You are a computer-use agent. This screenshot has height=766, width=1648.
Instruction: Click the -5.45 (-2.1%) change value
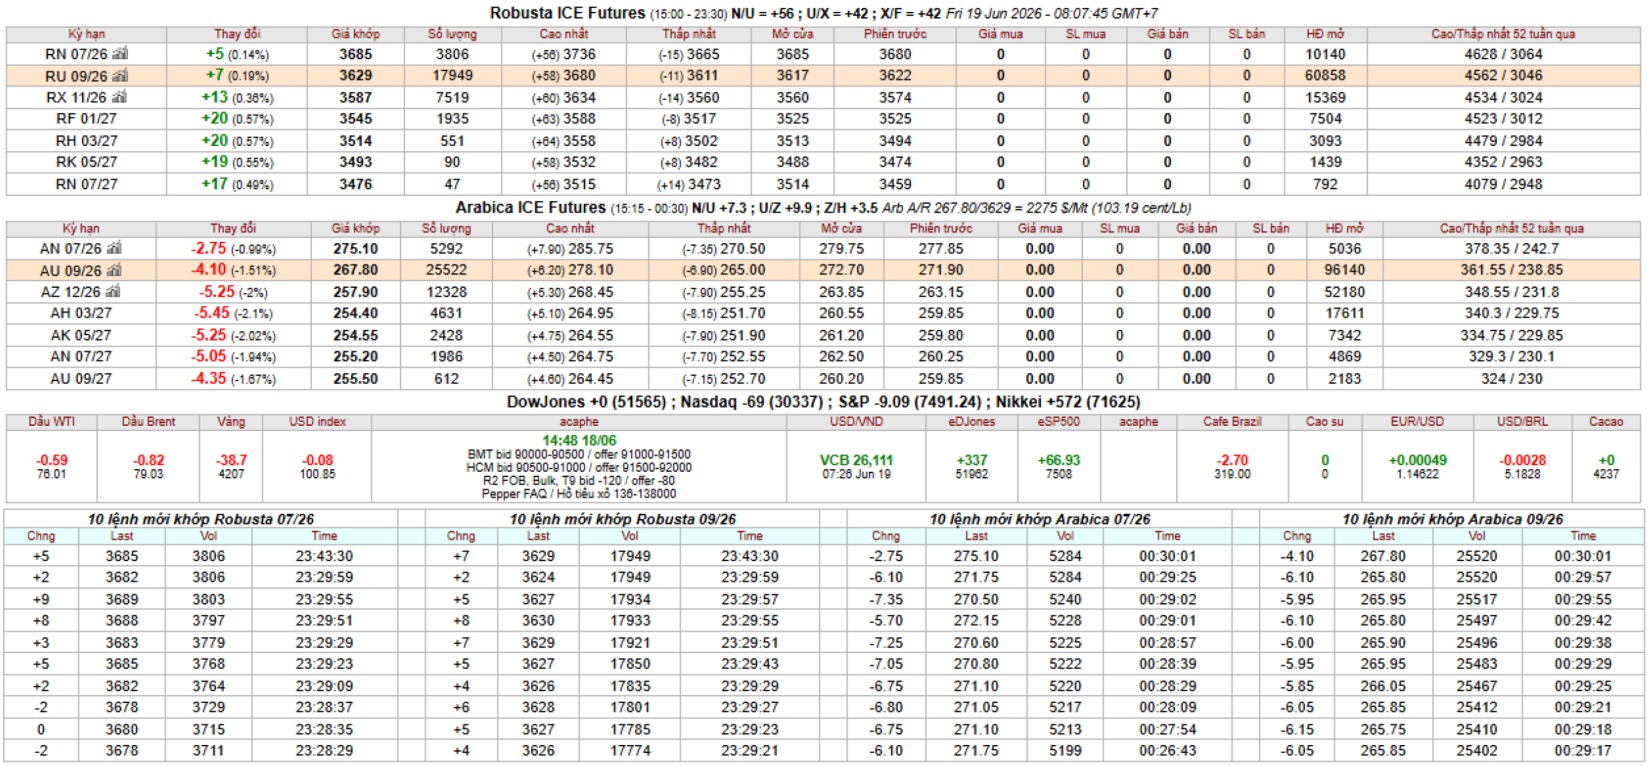(233, 314)
